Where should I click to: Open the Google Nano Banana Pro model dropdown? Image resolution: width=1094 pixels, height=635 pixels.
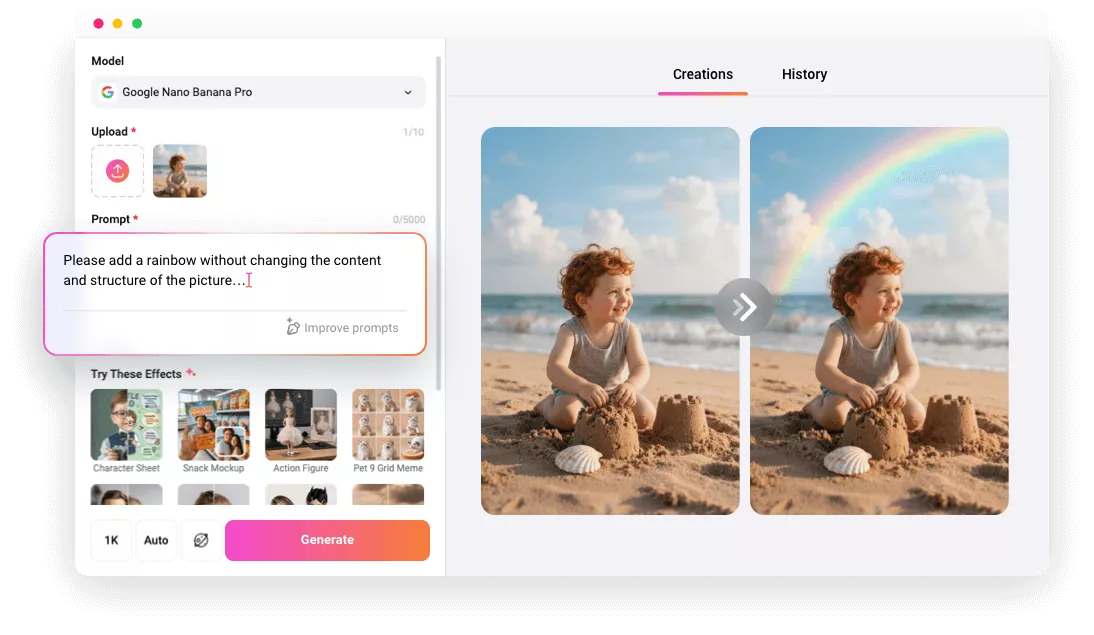click(258, 92)
